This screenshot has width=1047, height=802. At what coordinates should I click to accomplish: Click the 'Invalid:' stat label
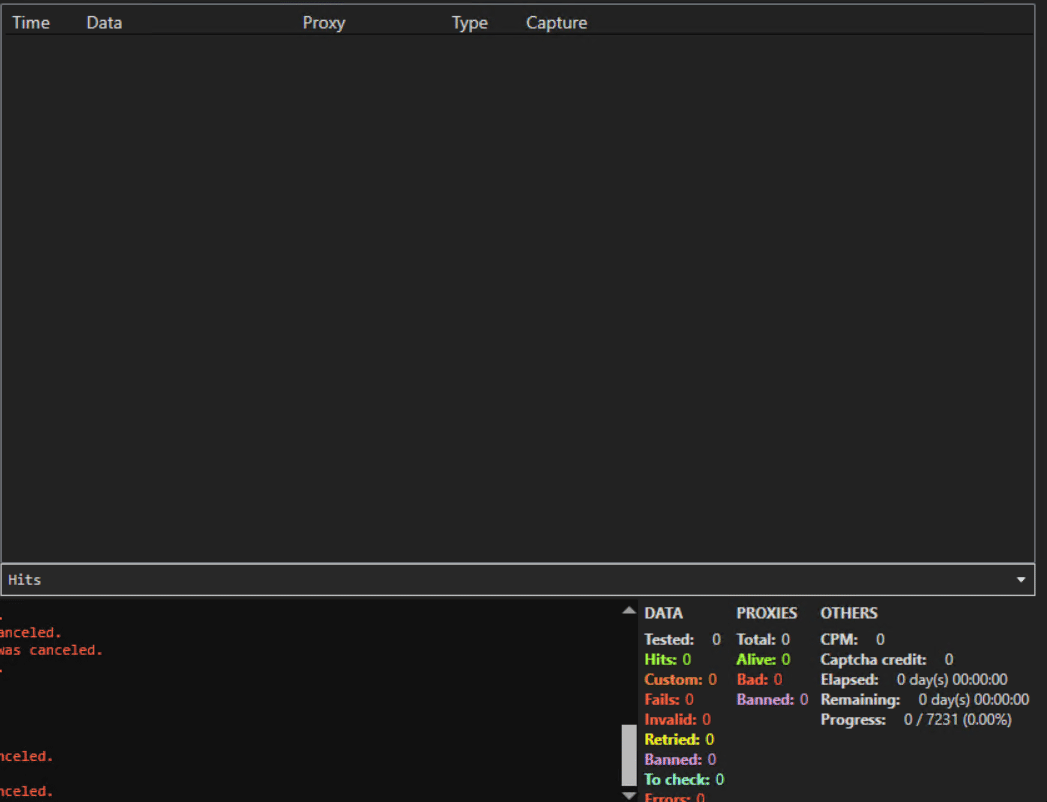pos(670,719)
